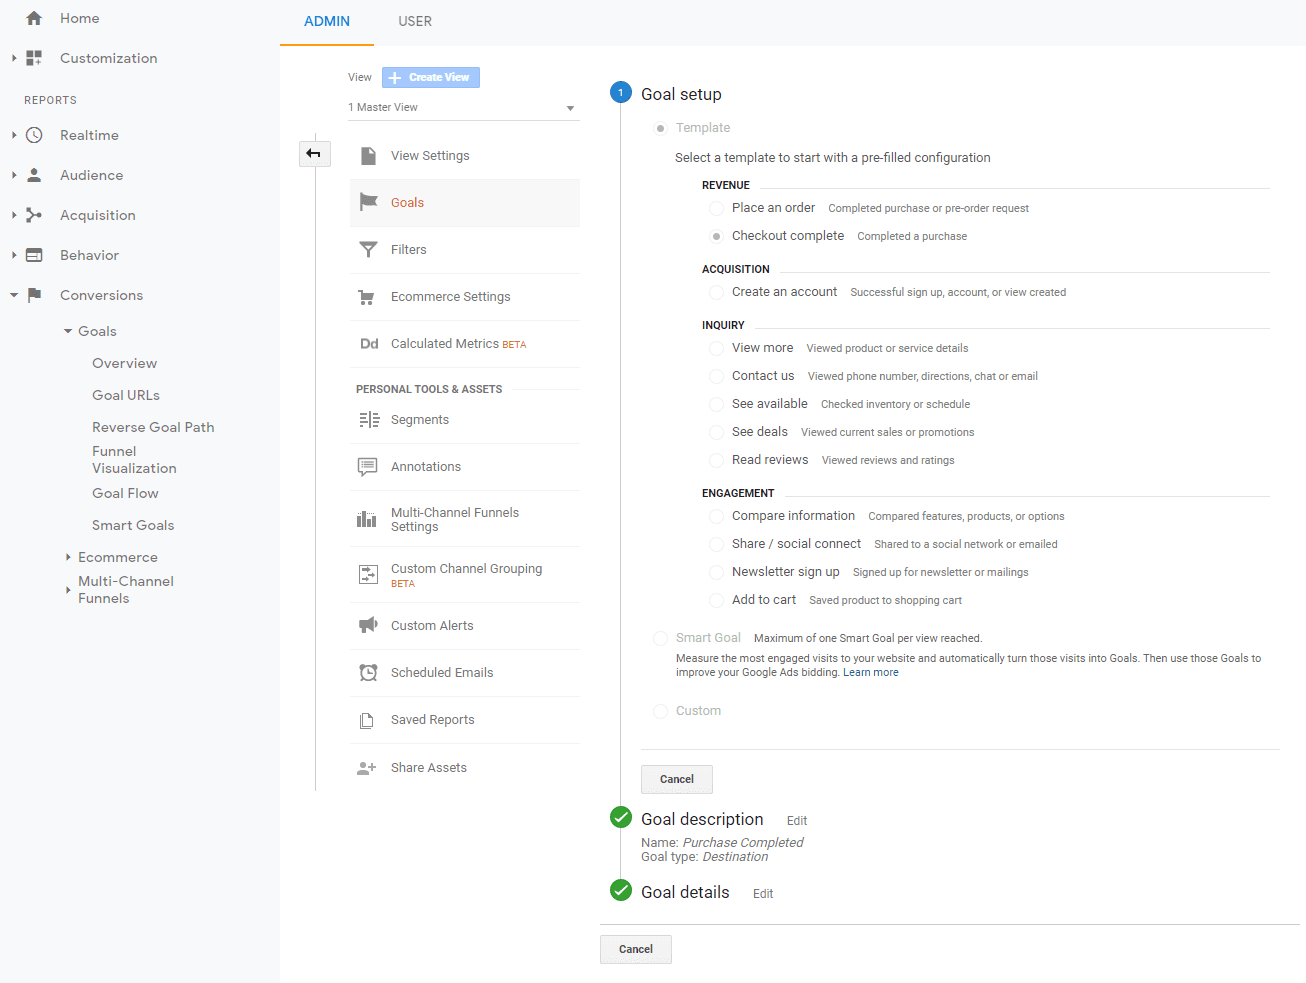Expand the Ecommerce section

[68, 556]
